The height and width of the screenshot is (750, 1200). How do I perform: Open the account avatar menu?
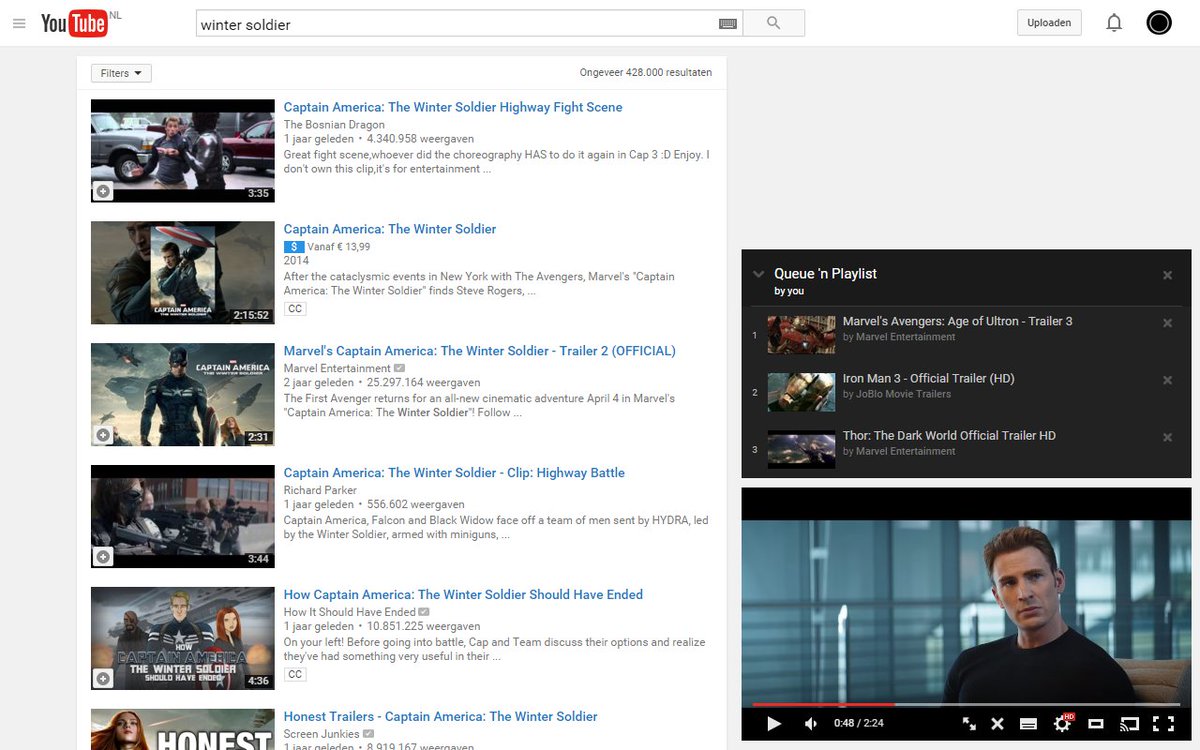coord(1159,23)
